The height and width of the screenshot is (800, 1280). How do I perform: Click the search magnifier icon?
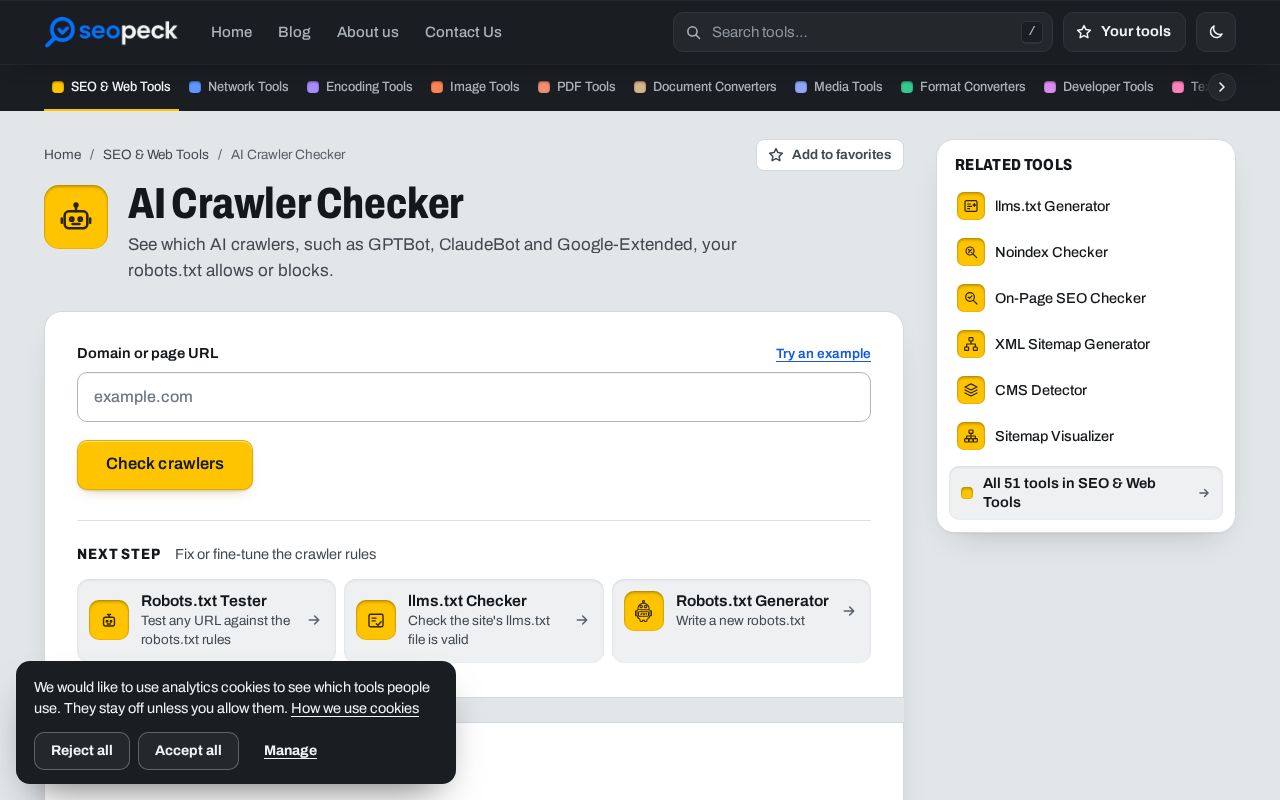(693, 32)
